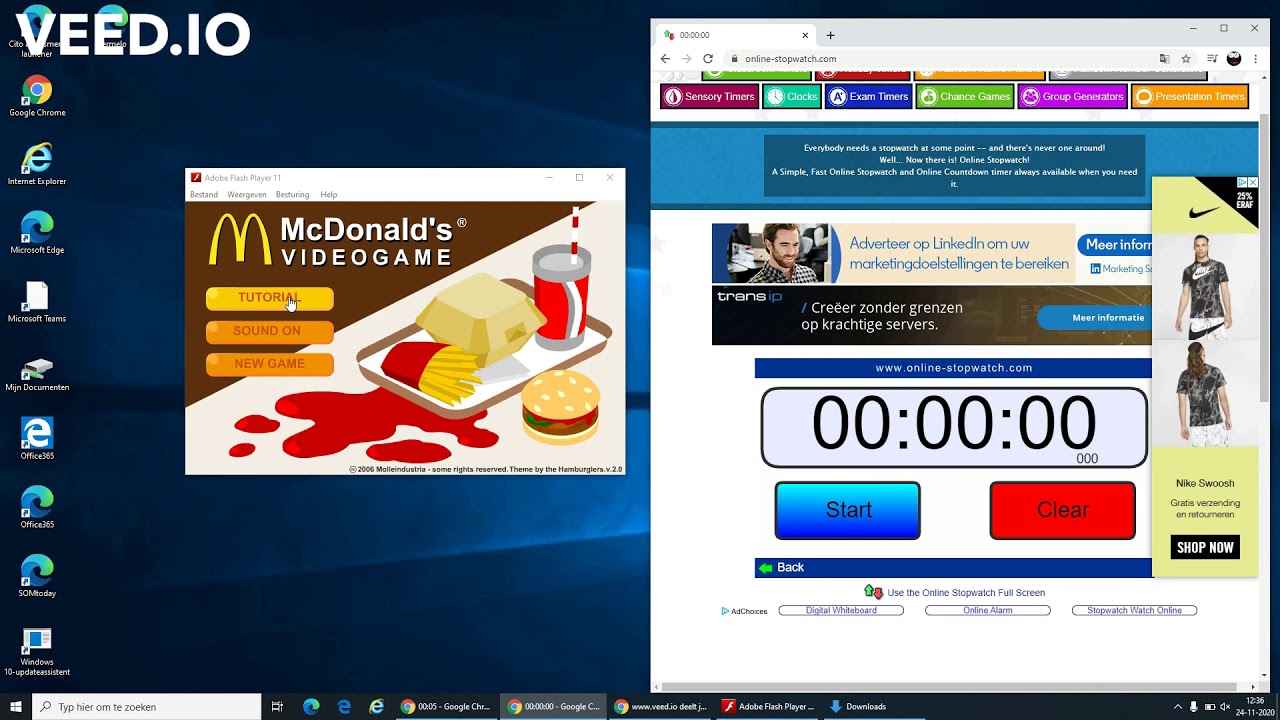Click the volume icon in system tray
Viewport: 1280px width, 720px height.
click(x=1225, y=707)
